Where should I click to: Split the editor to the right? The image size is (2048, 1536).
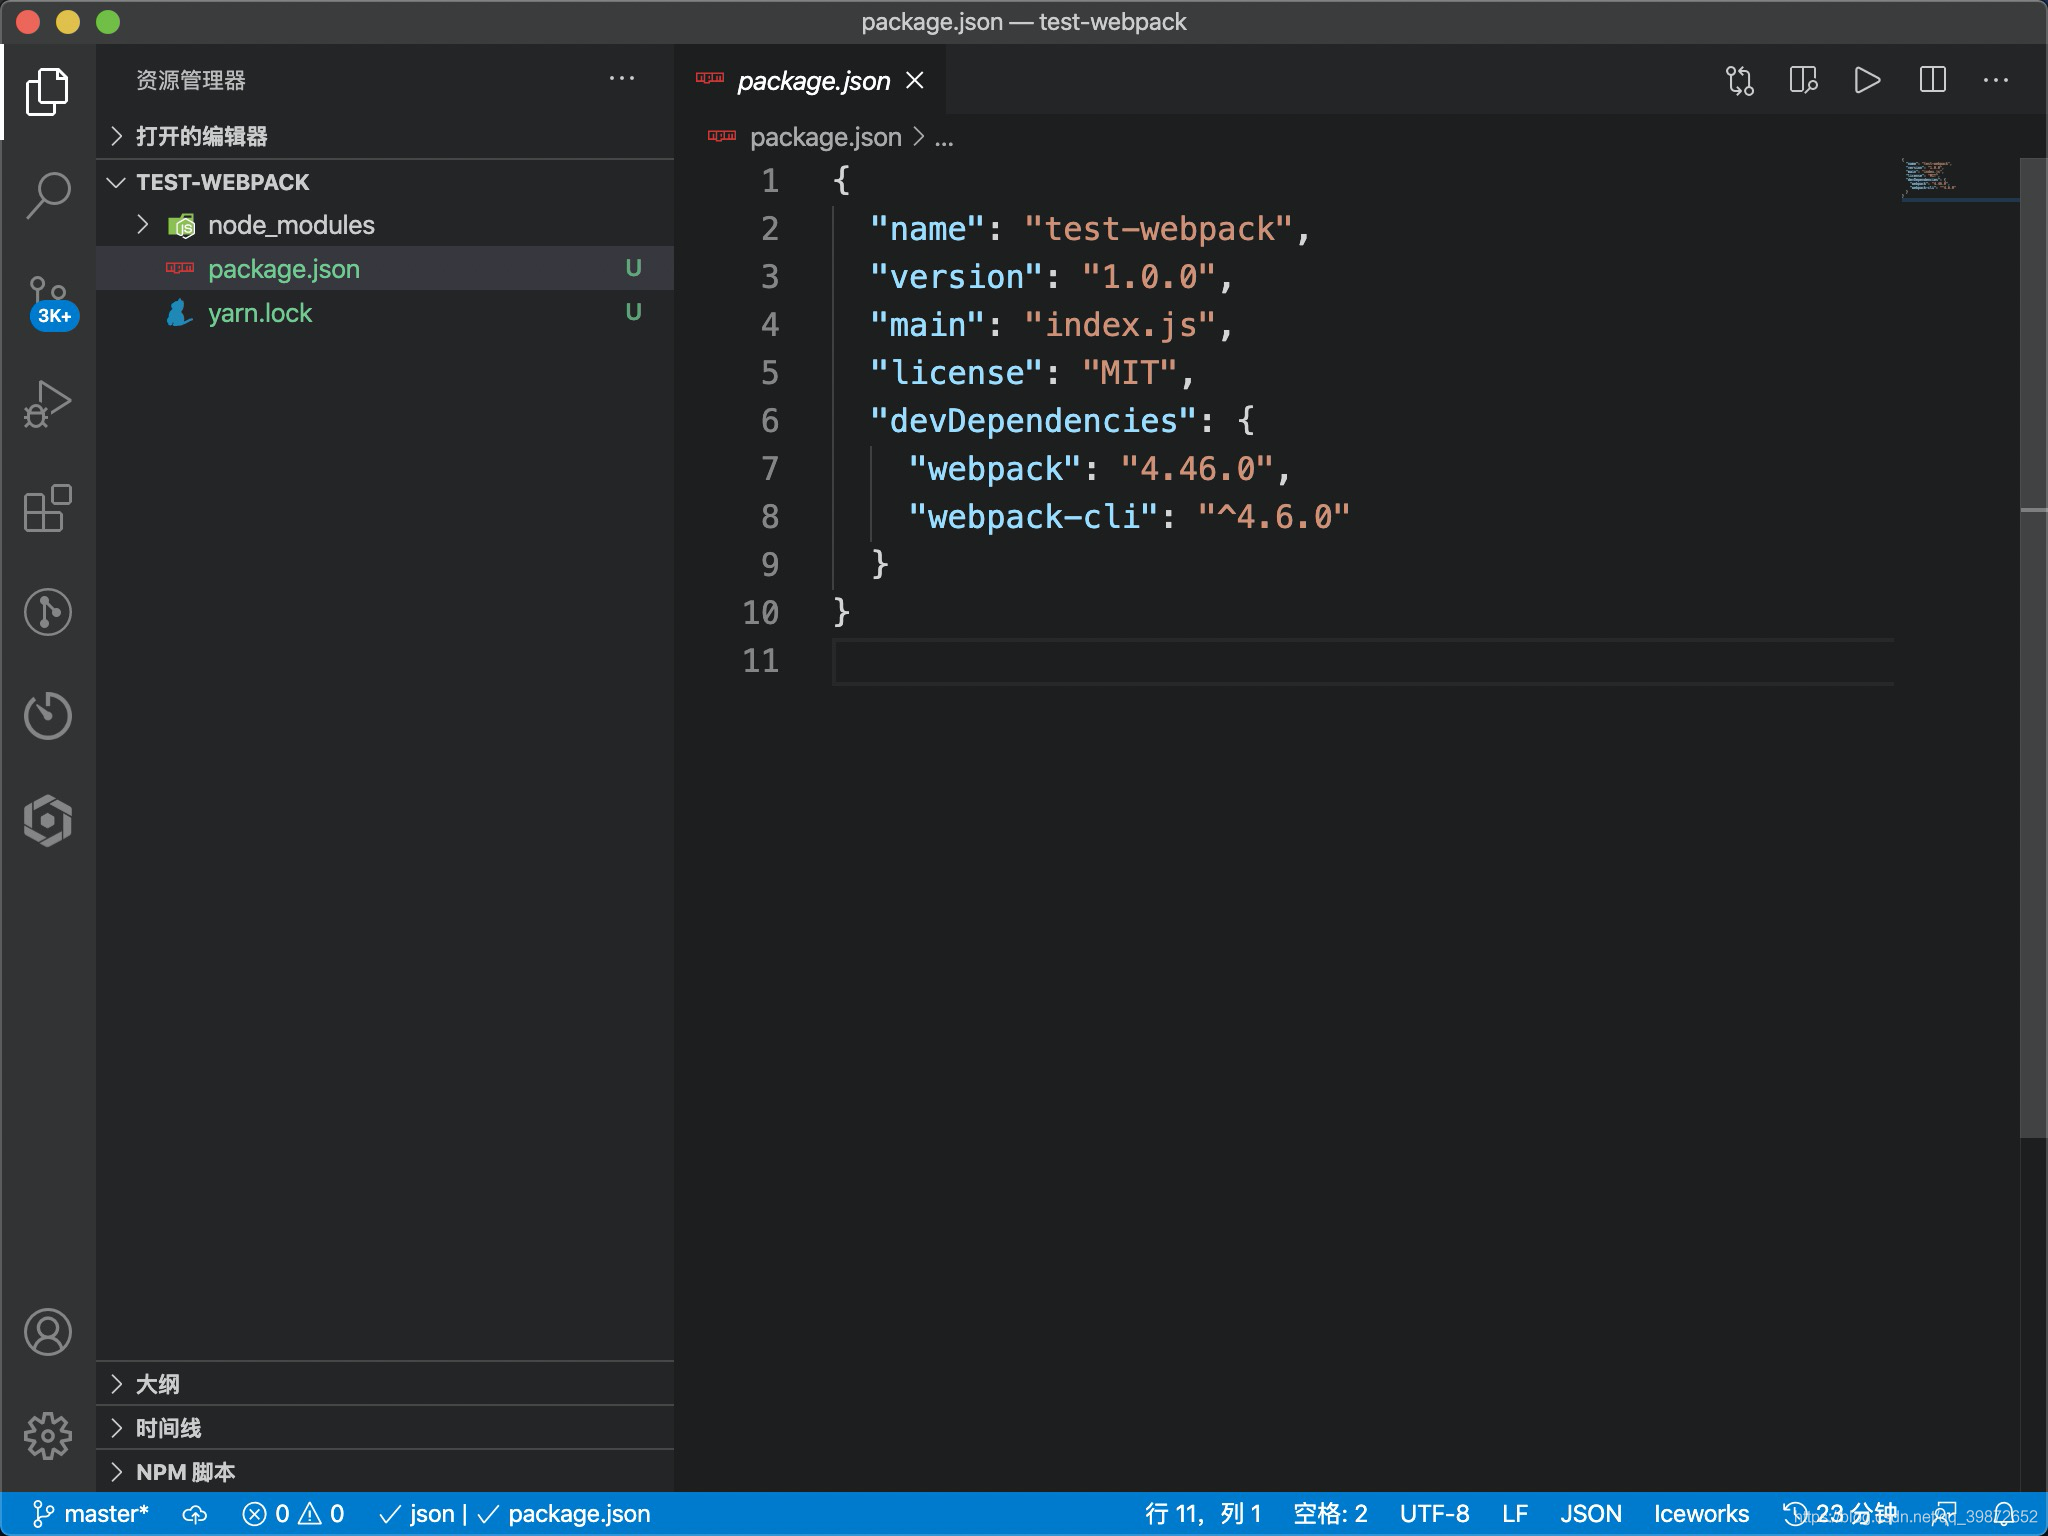click(1932, 80)
